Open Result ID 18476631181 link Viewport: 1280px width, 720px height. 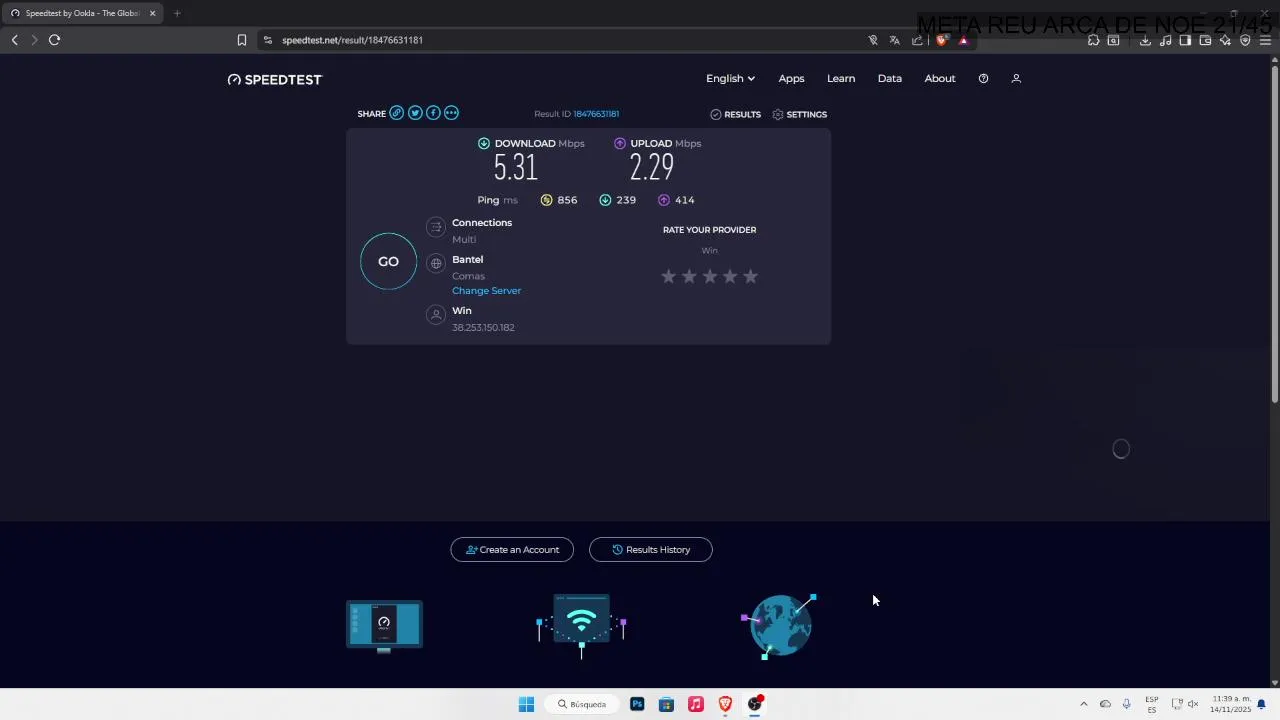[x=596, y=114]
